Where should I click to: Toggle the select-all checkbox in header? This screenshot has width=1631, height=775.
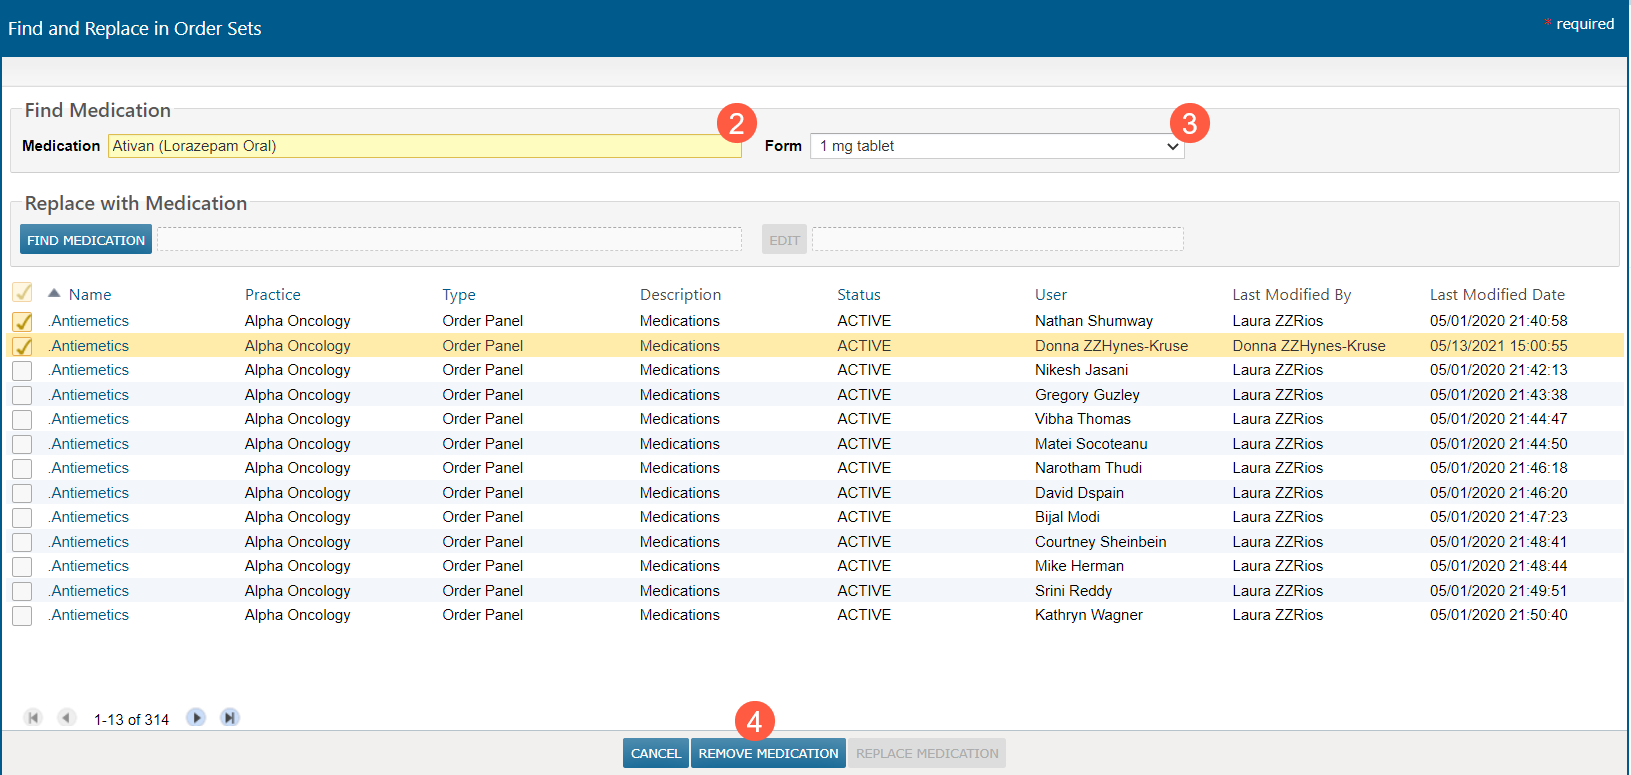pyautogui.click(x=22, y=293)
